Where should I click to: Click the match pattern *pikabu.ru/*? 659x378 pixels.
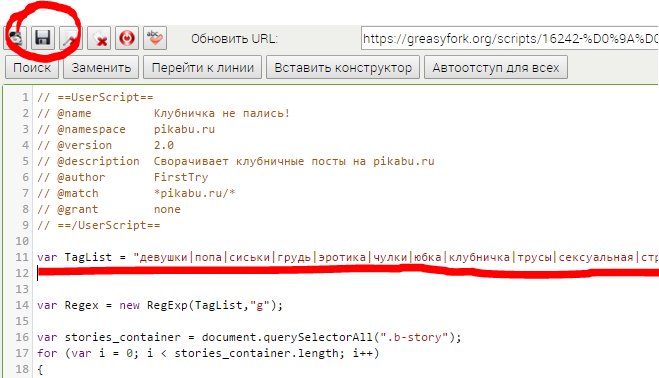(194, 193)
